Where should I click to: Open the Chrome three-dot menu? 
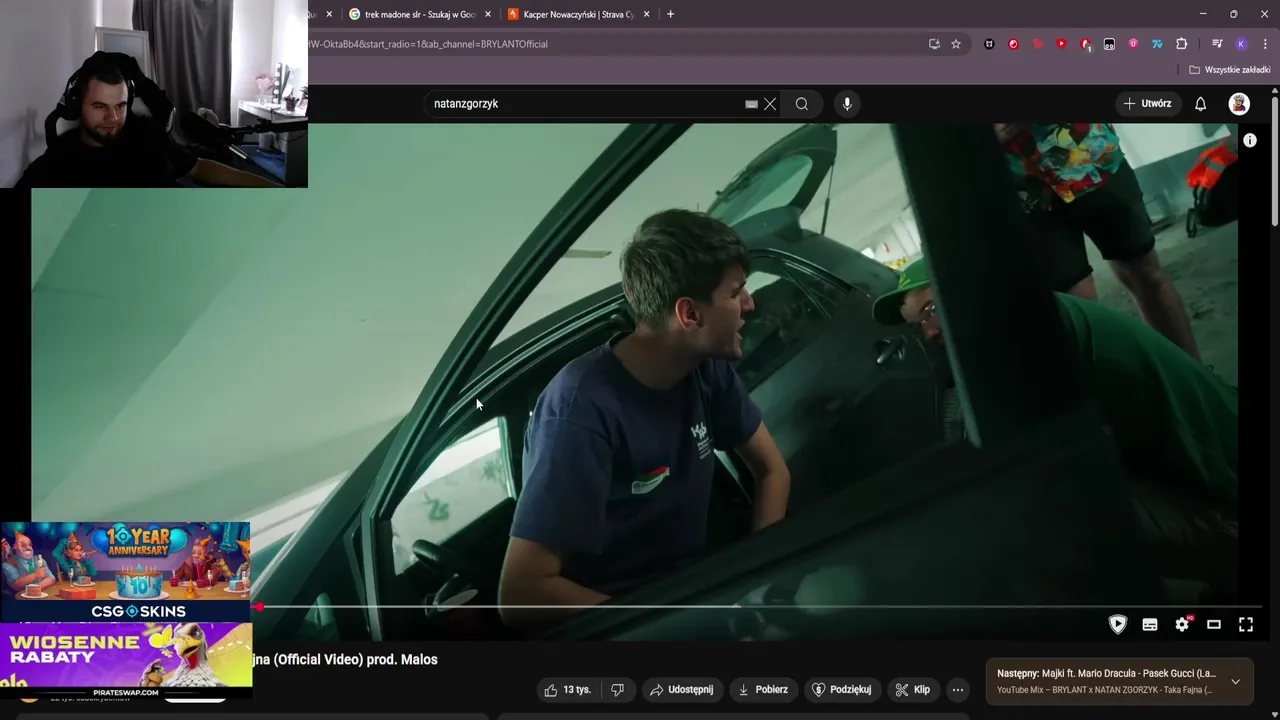click(1266, 44)
